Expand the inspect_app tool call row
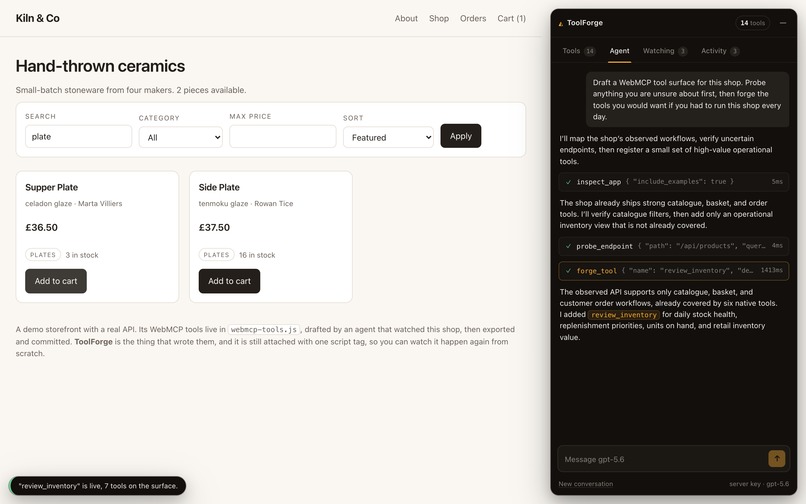This screenshot has width=806, height=504. (x=673, y=182)
